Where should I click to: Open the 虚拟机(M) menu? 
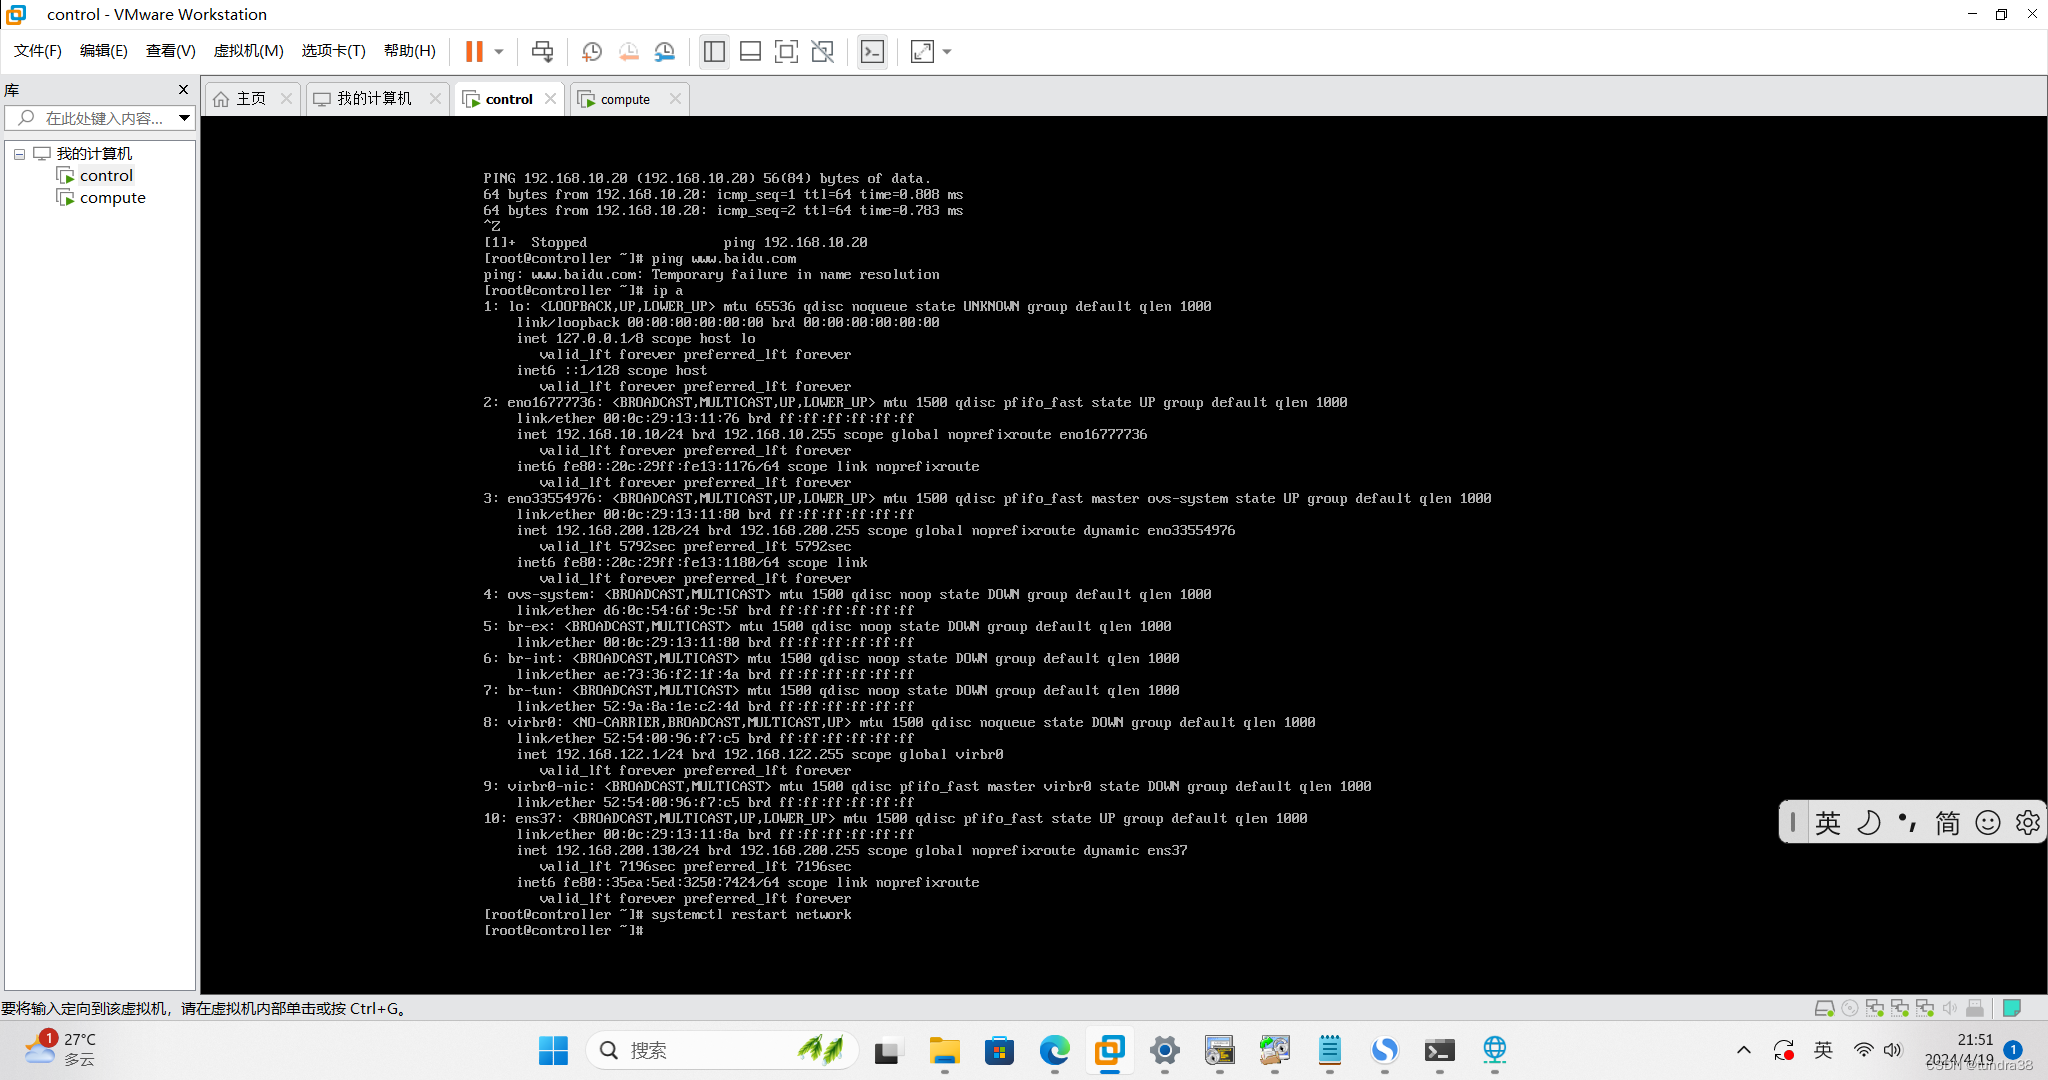(x=249, y=51)
